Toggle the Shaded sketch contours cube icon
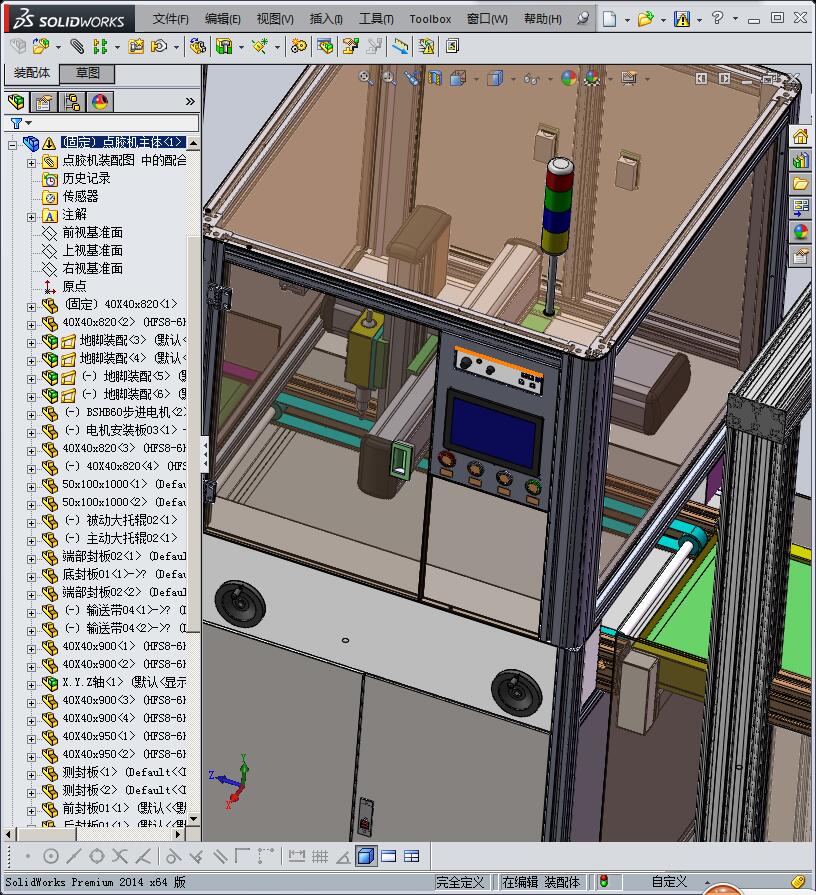 [366, 856]
